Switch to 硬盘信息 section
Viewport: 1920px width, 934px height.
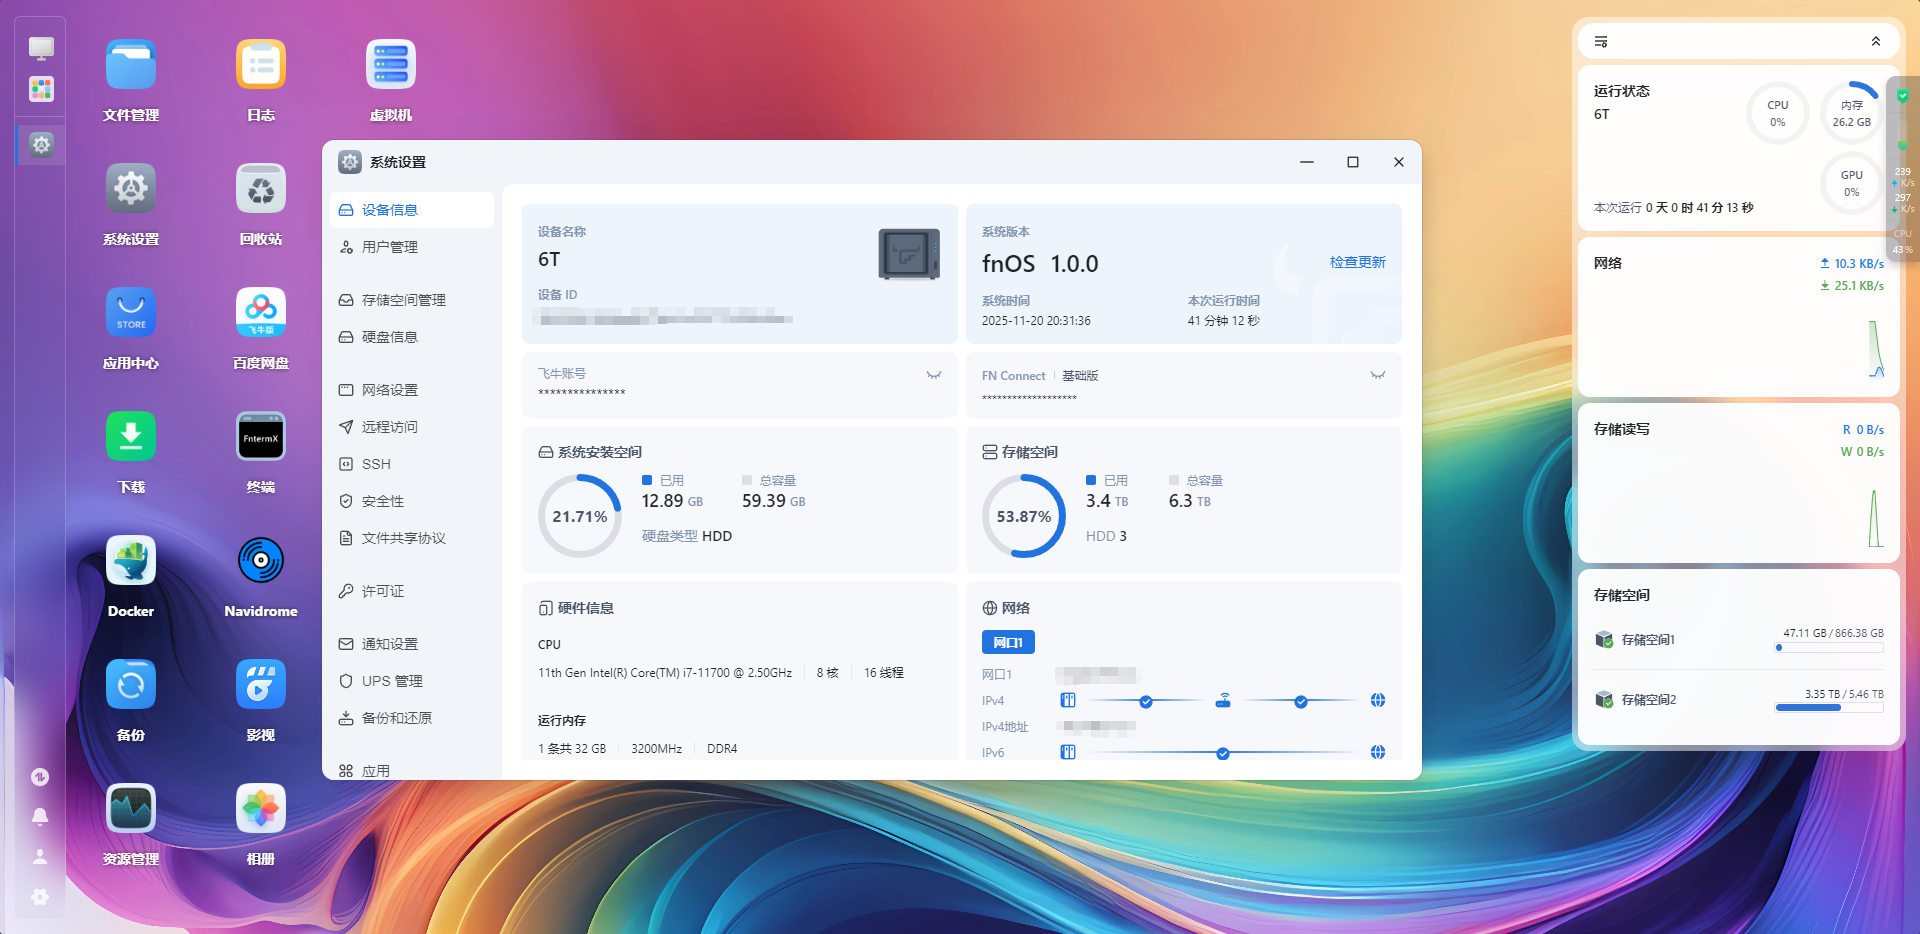(412, 337)
